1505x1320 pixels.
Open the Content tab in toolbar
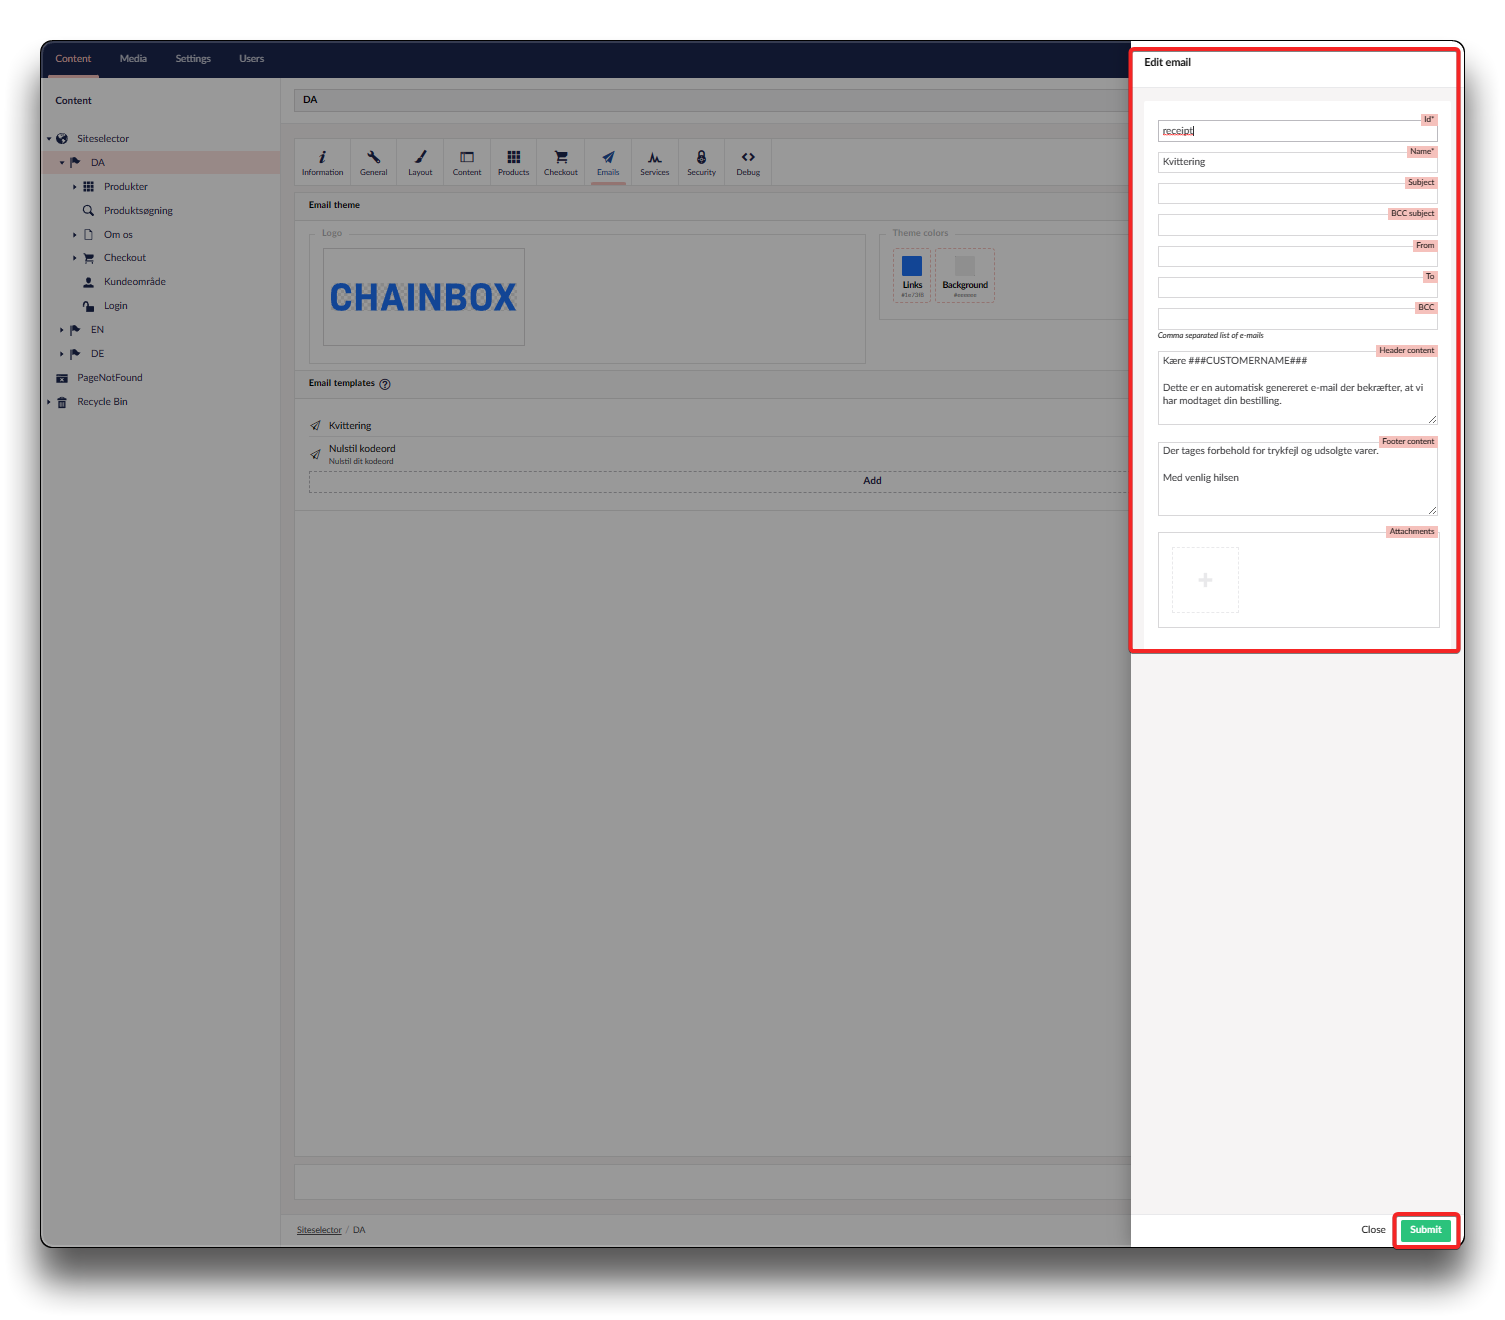[467, 162]
